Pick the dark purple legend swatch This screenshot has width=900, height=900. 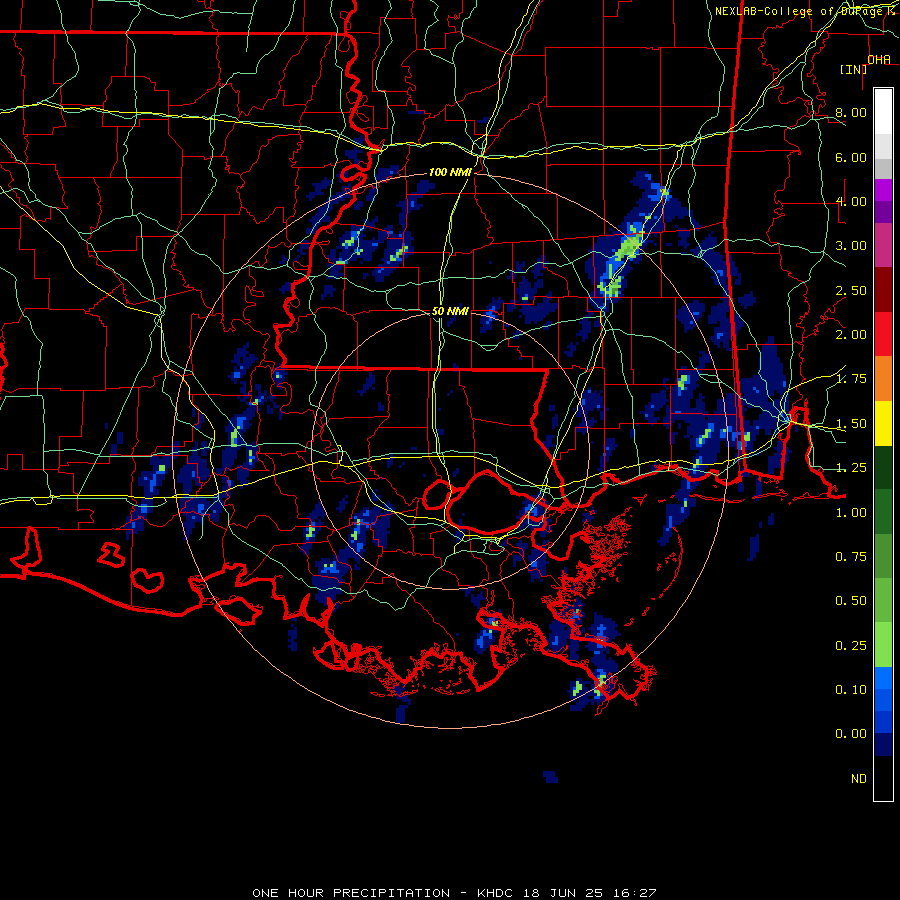coord(883,212)
